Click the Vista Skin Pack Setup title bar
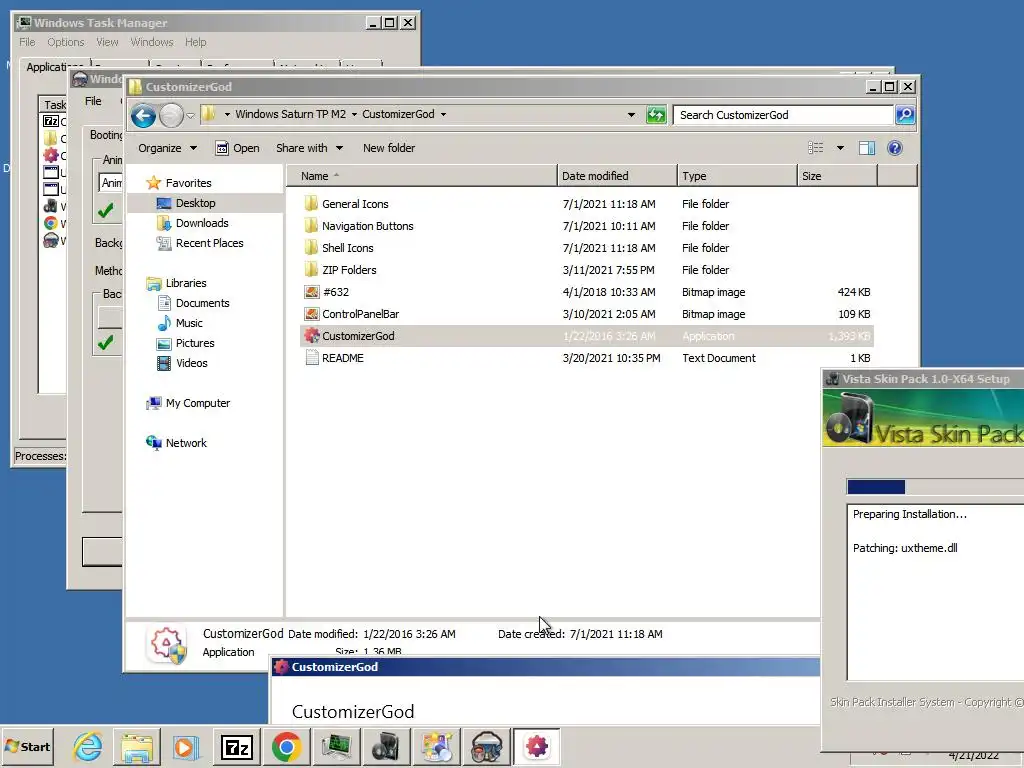 [923, 379]
